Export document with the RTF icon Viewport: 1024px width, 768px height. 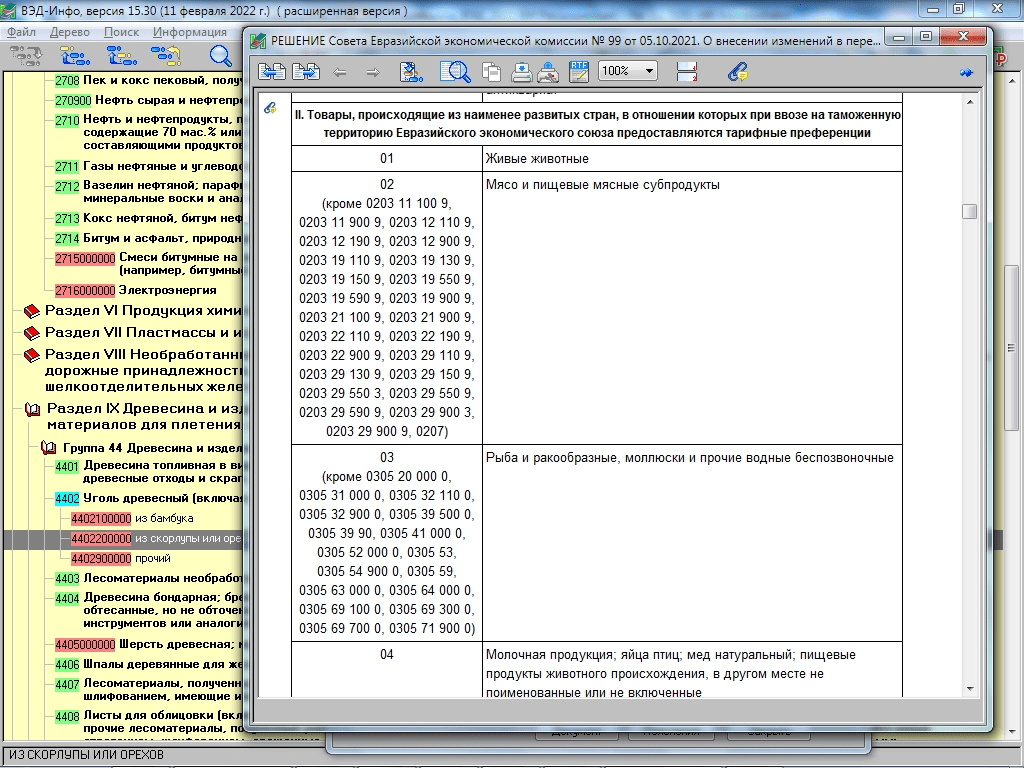579,71
